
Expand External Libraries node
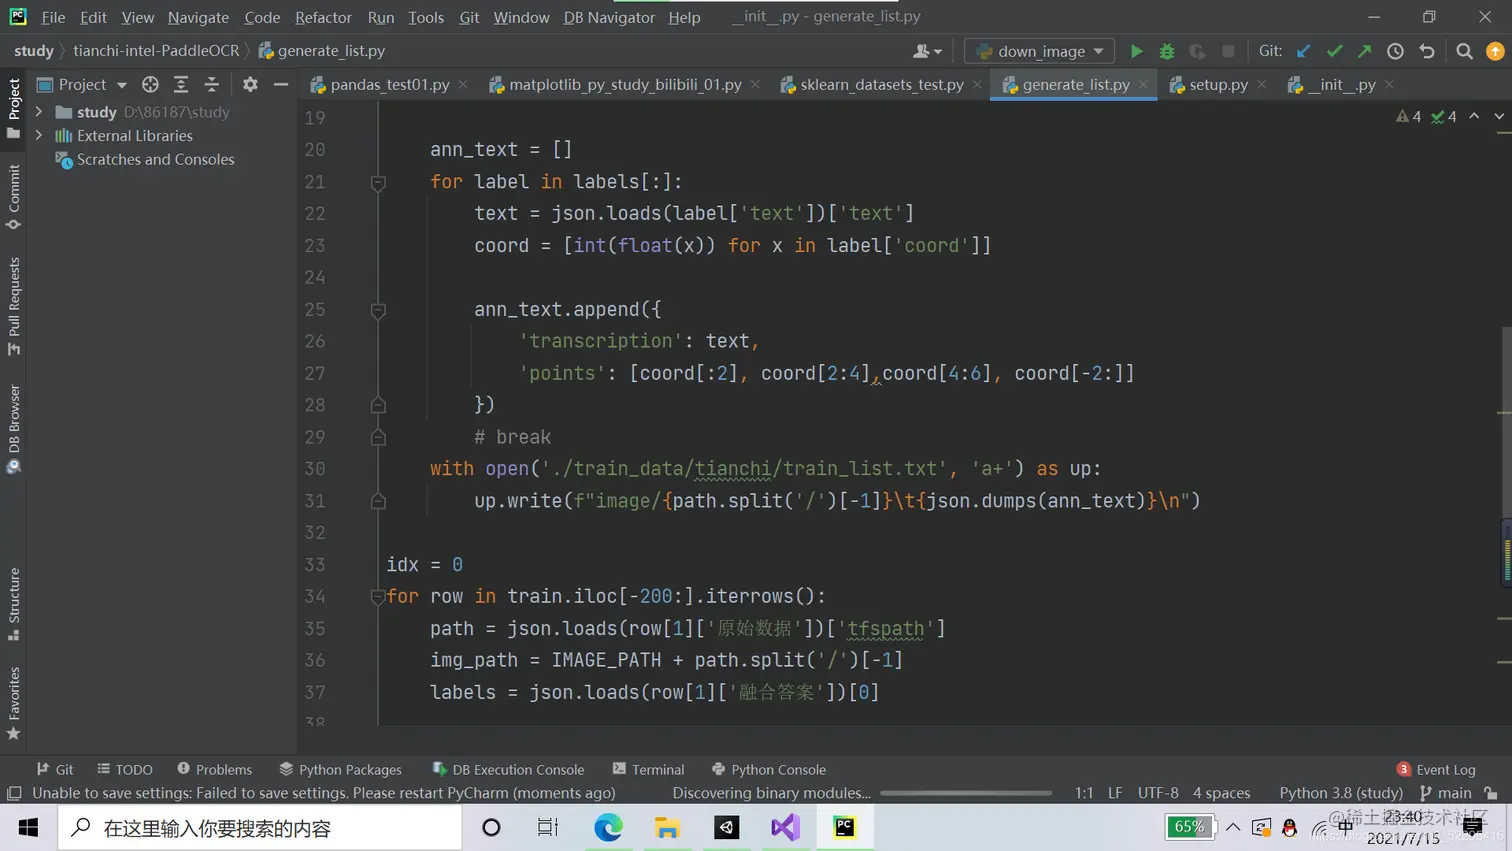(x=39, y=135)
